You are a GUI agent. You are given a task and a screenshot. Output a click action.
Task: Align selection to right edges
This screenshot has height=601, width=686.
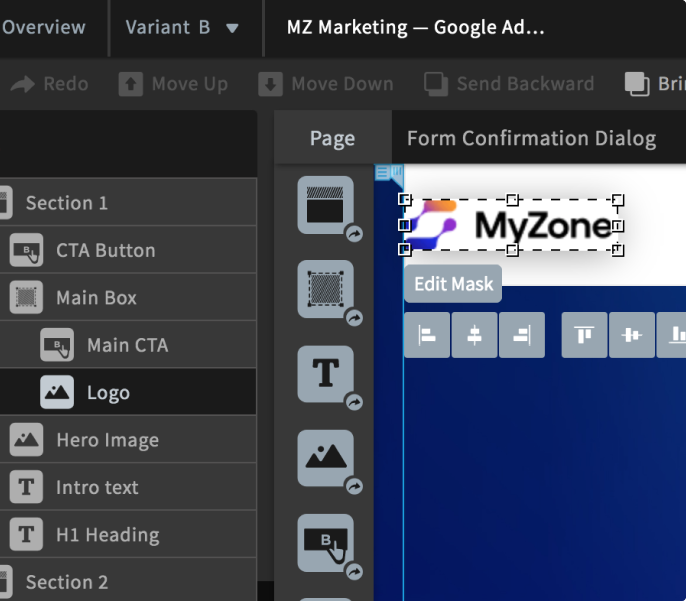tap(521, 335)
